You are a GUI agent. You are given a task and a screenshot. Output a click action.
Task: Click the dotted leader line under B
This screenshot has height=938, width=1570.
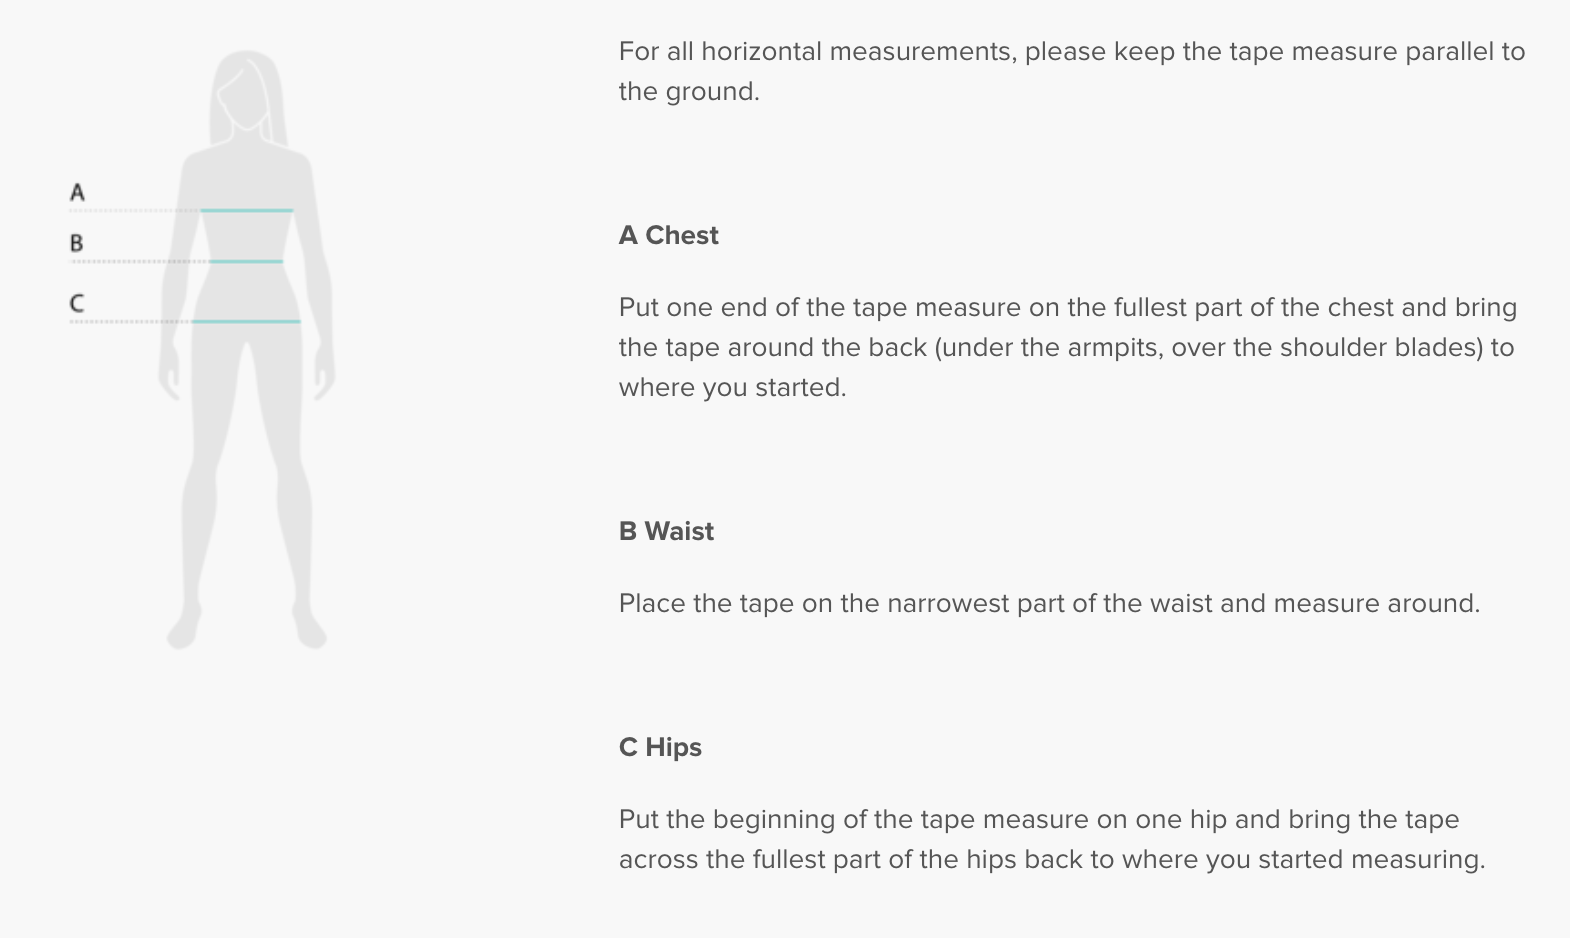point(137,262)
